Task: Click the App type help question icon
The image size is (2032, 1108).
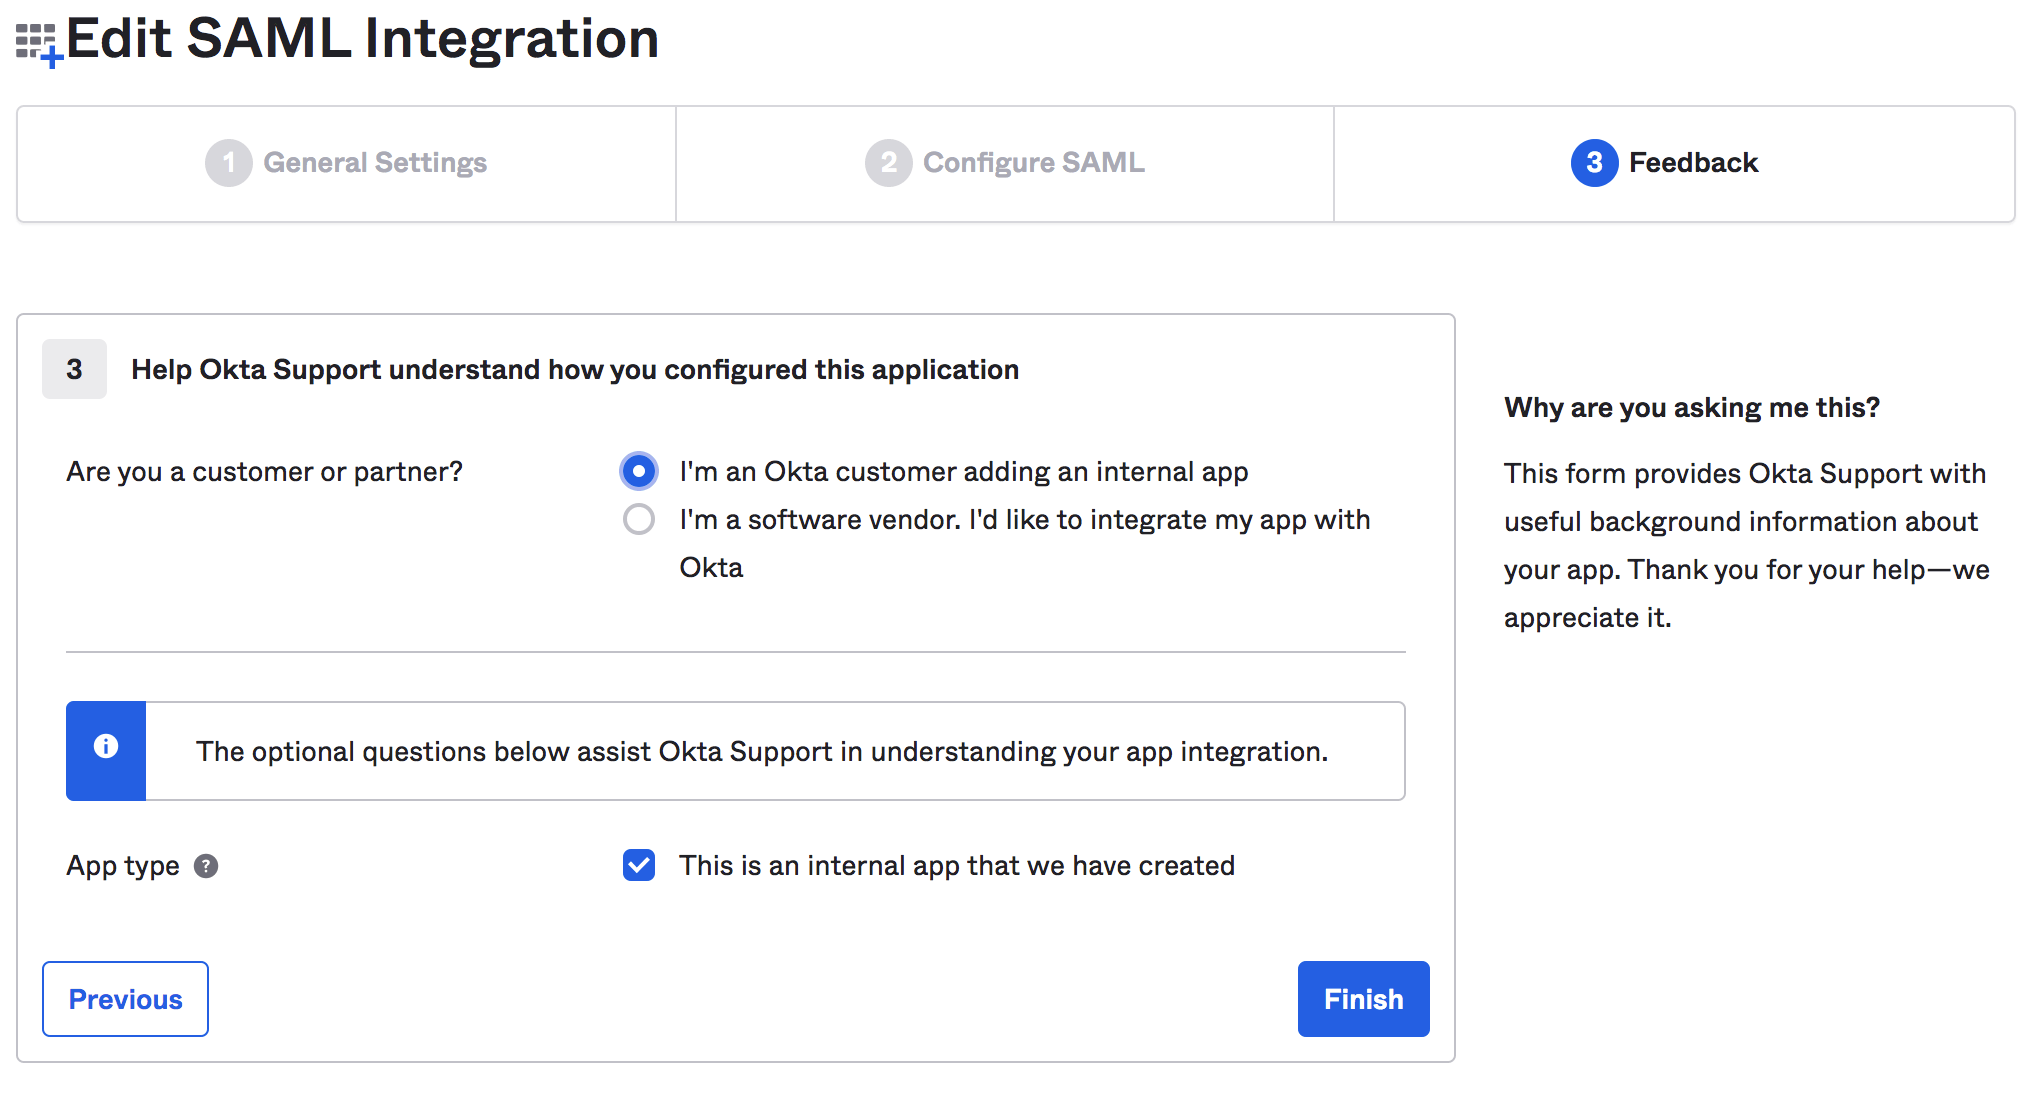Action: (x=206, y=866)
